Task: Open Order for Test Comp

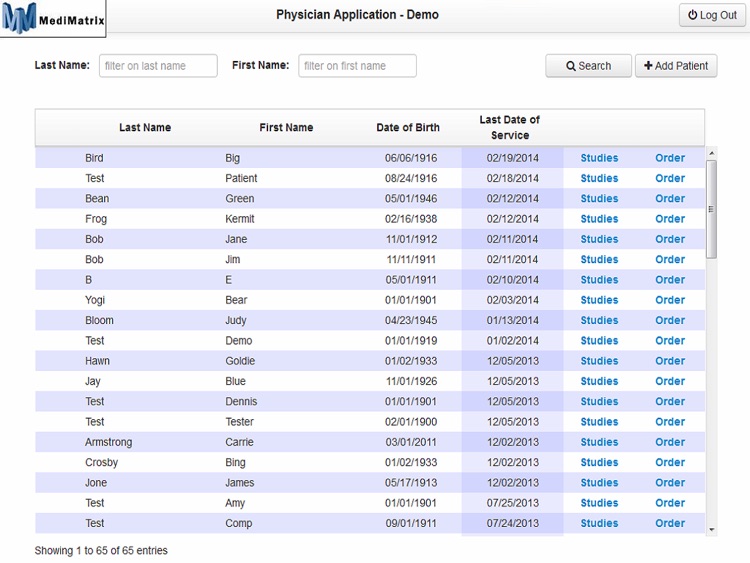Action: [670, 523]
